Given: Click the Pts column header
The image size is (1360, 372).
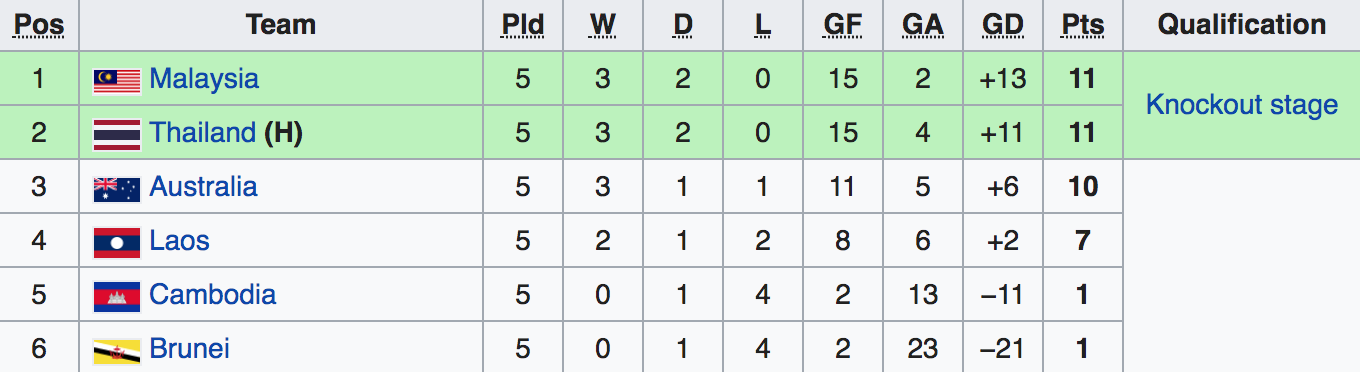Looking at the screenshot, I should tap(1083, 25).
